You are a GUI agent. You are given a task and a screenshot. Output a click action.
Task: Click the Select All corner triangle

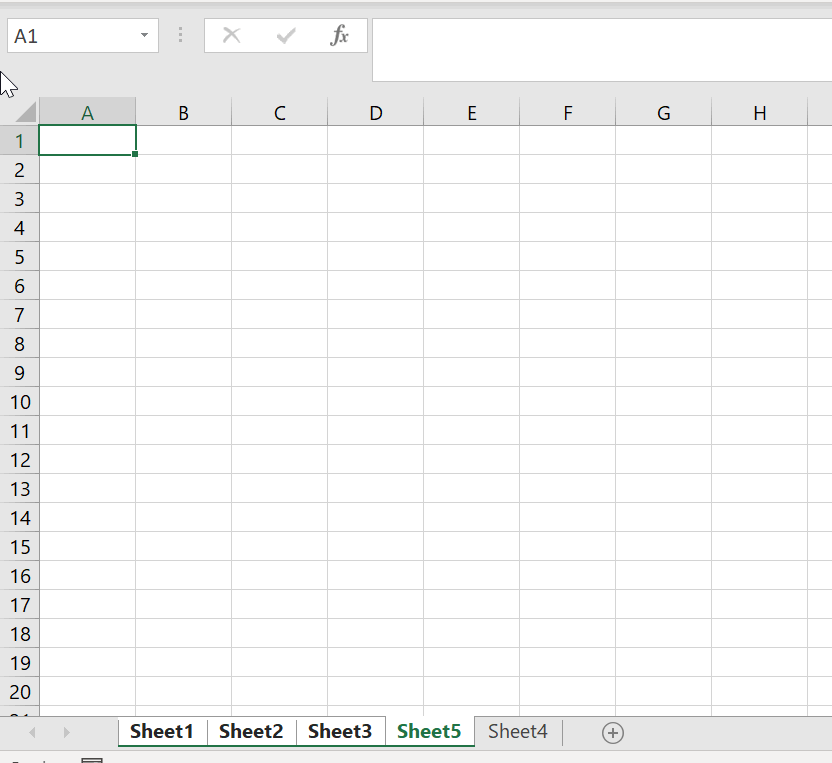pos(24,111)
